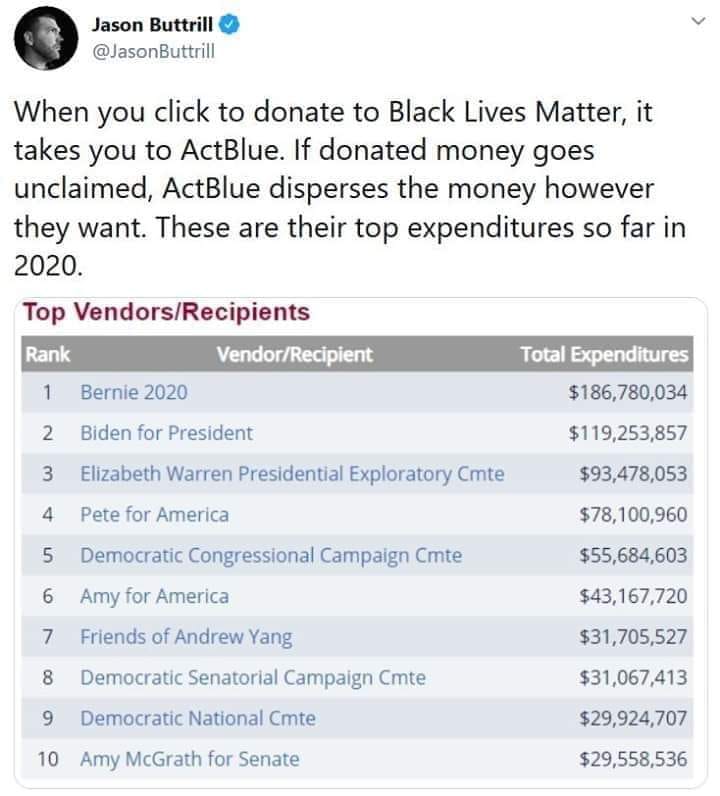This screenshot has height=796, width=720.
Task: Open Democratic Senatorial Campaign Cmte link
Action: pos(253,678)
